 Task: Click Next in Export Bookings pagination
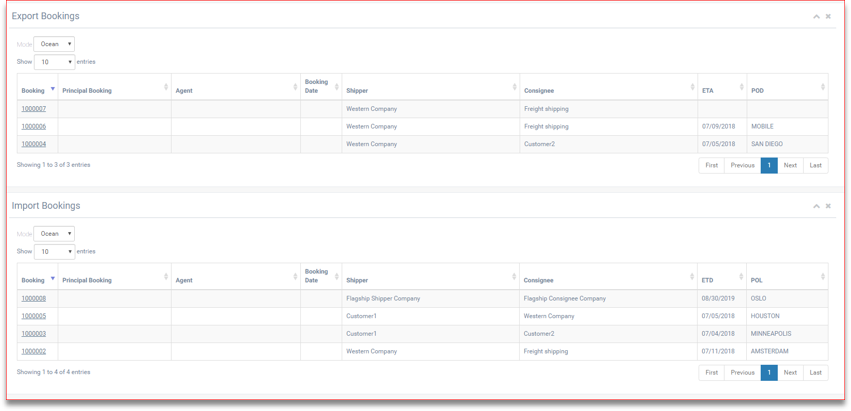click(x=790, y=166)
